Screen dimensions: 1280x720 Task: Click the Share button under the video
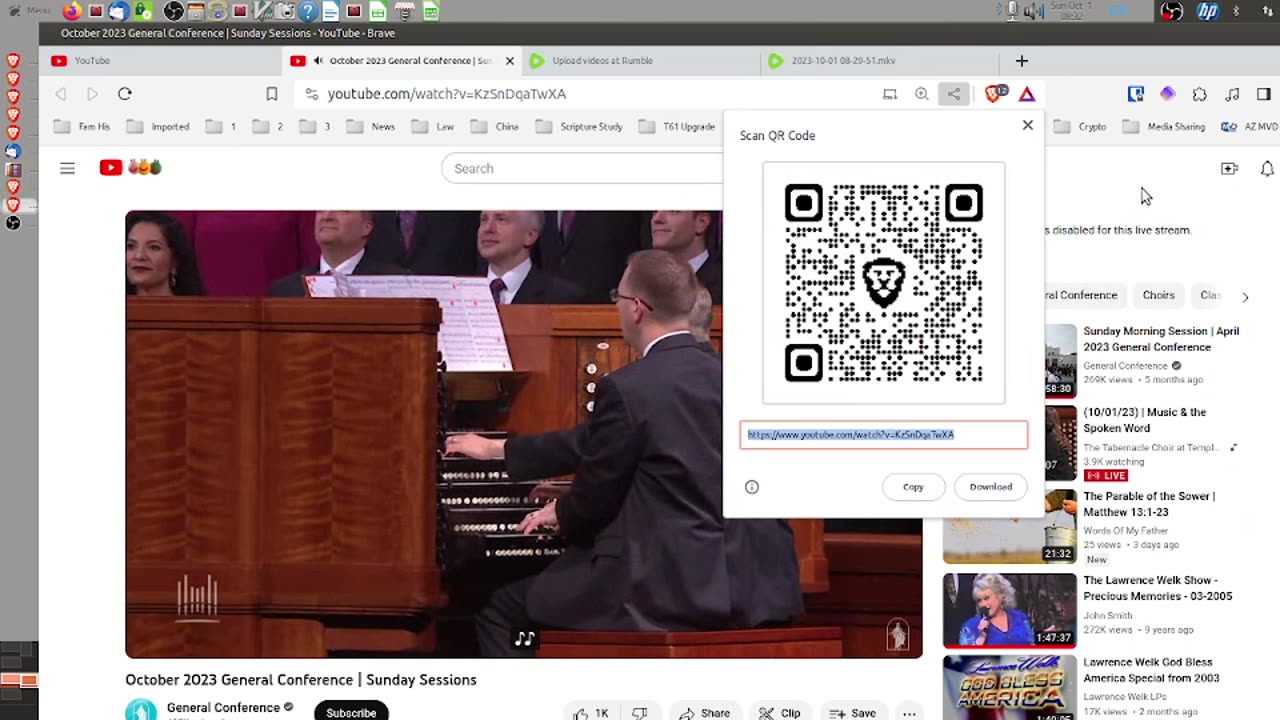coord(705,713)
